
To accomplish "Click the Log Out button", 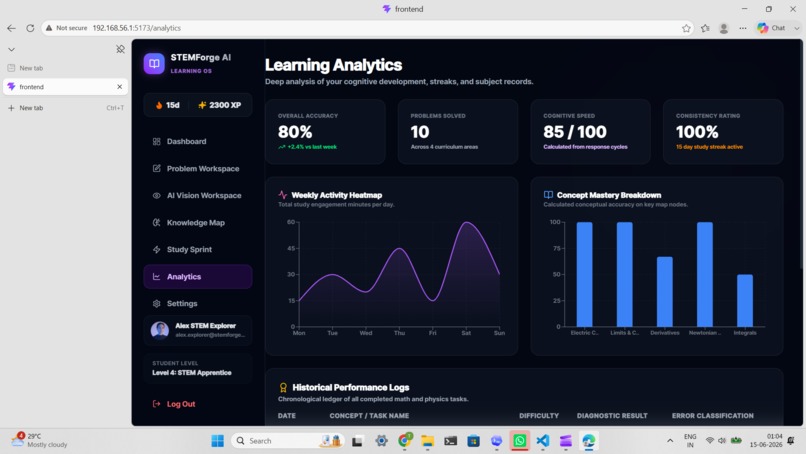I will coord(174,404).
